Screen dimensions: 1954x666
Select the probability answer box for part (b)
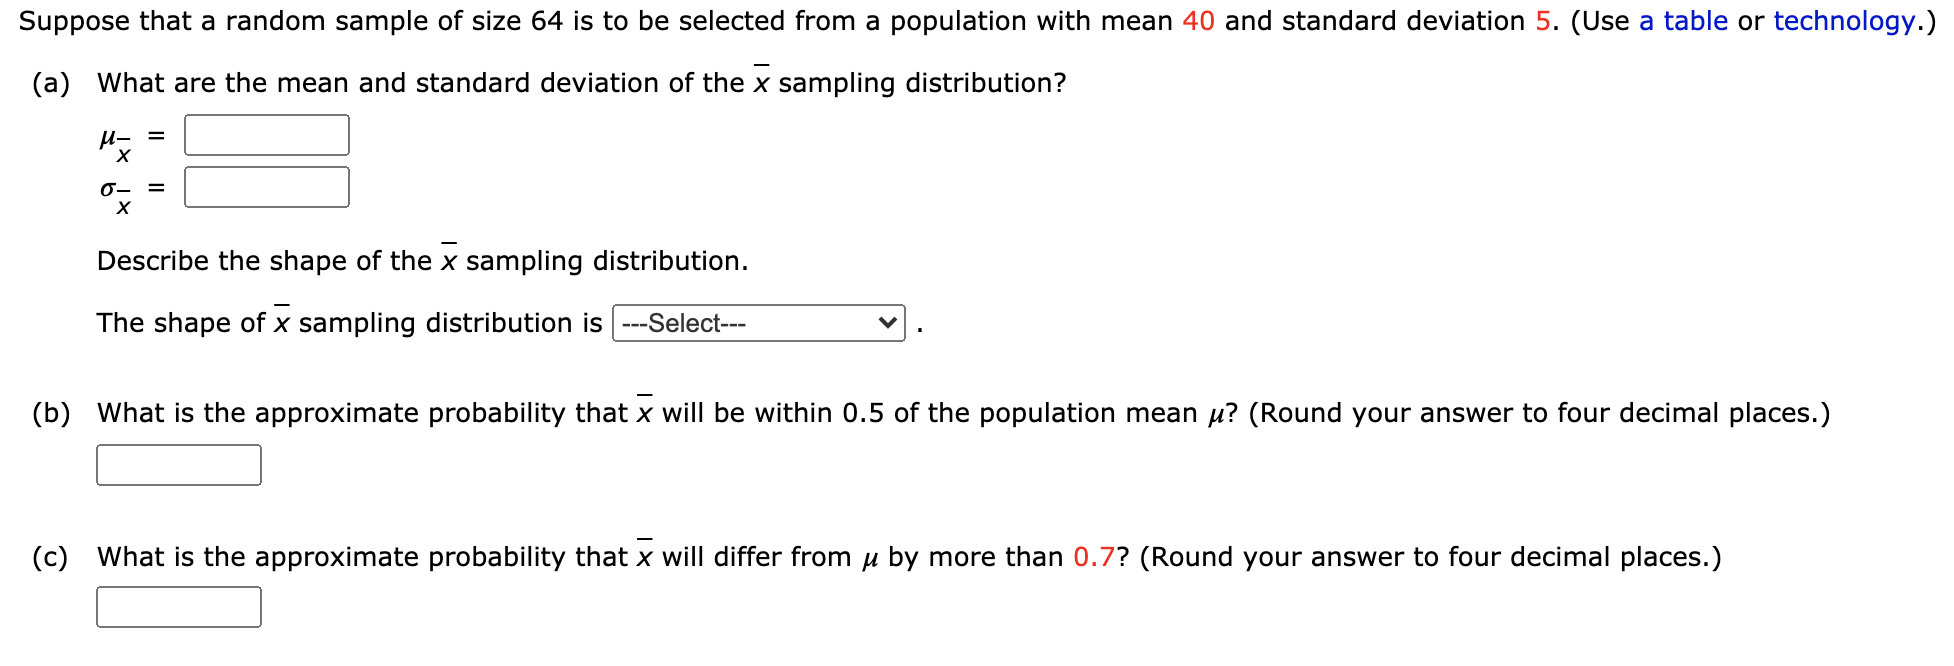178,464
